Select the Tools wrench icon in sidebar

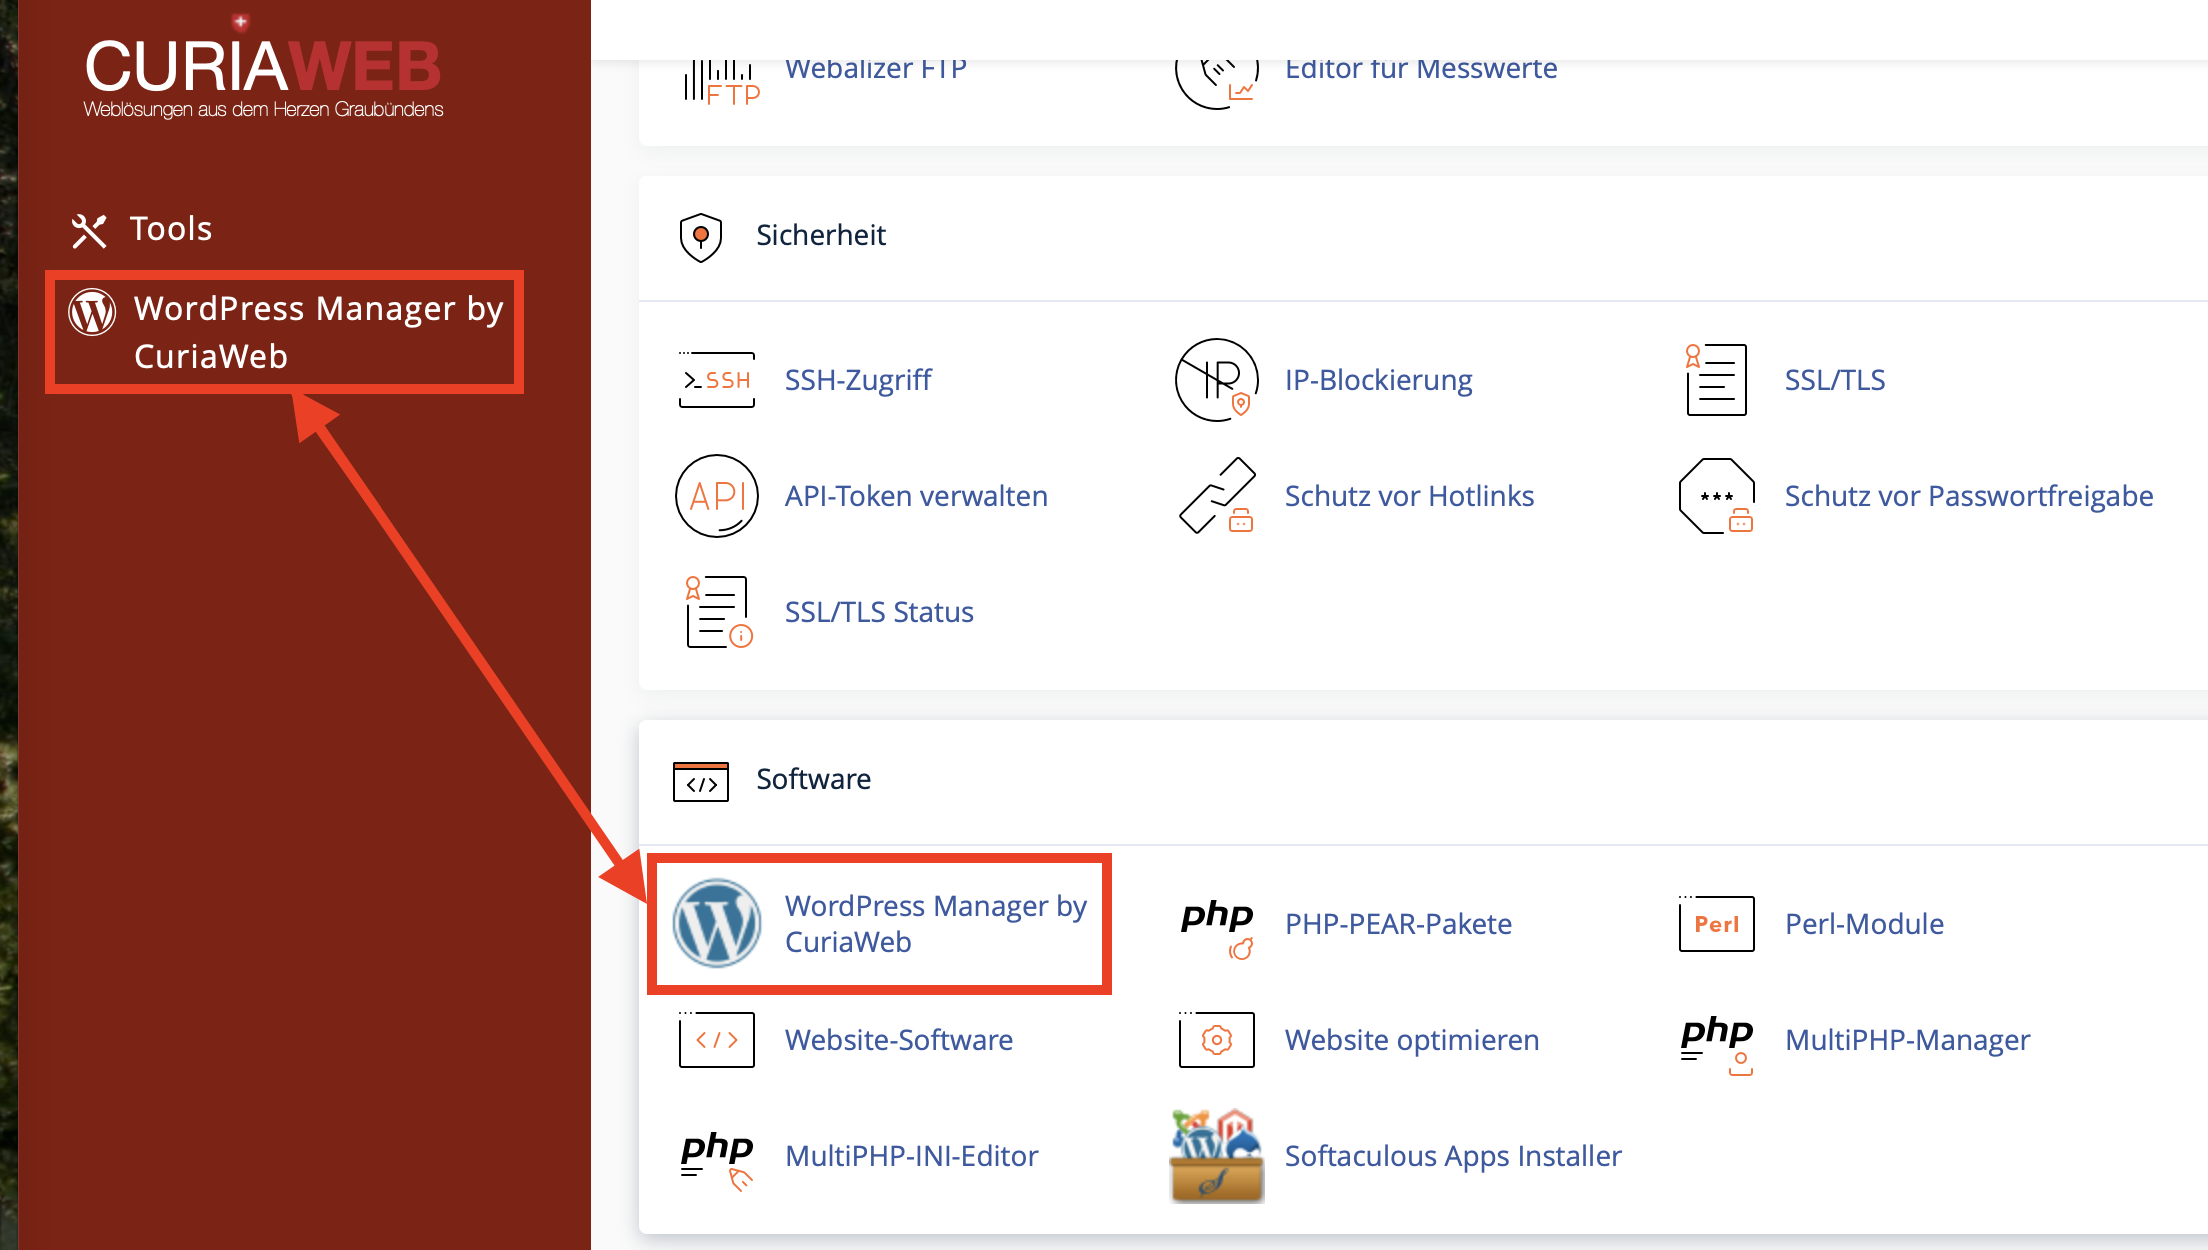click(89, 230)
